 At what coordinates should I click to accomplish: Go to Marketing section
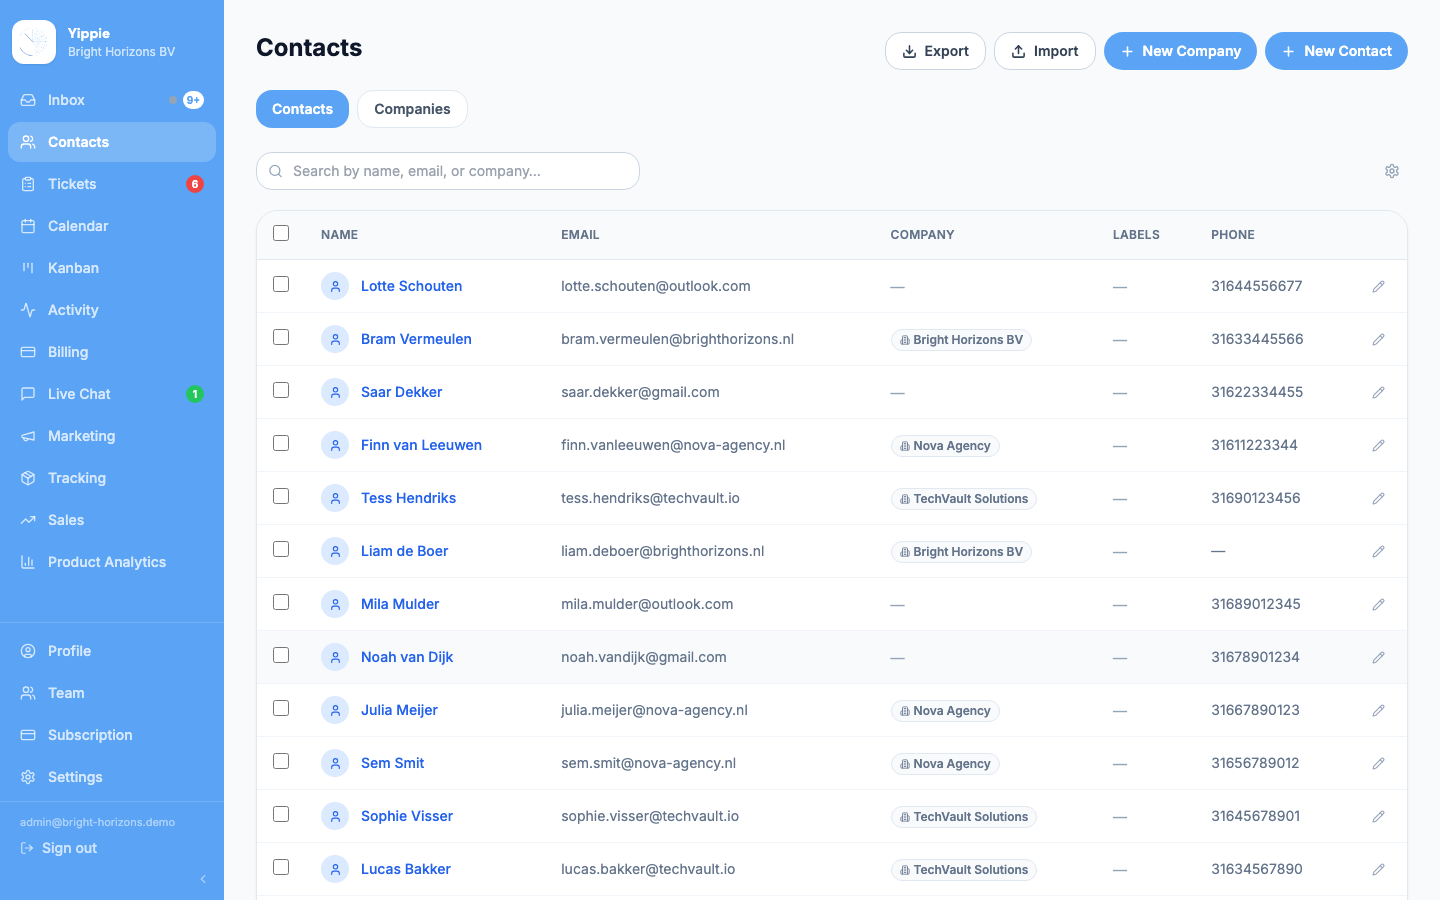112,436
